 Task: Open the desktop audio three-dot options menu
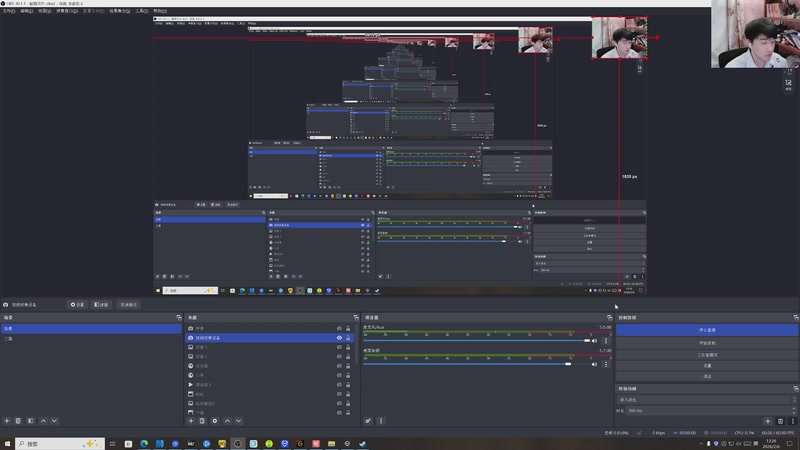pos(606,364)
